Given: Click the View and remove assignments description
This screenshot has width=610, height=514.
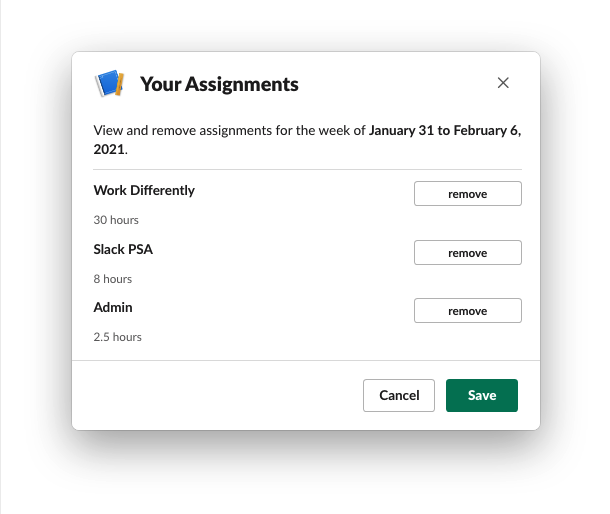Looking at the screenshot, I should [230, 130].
